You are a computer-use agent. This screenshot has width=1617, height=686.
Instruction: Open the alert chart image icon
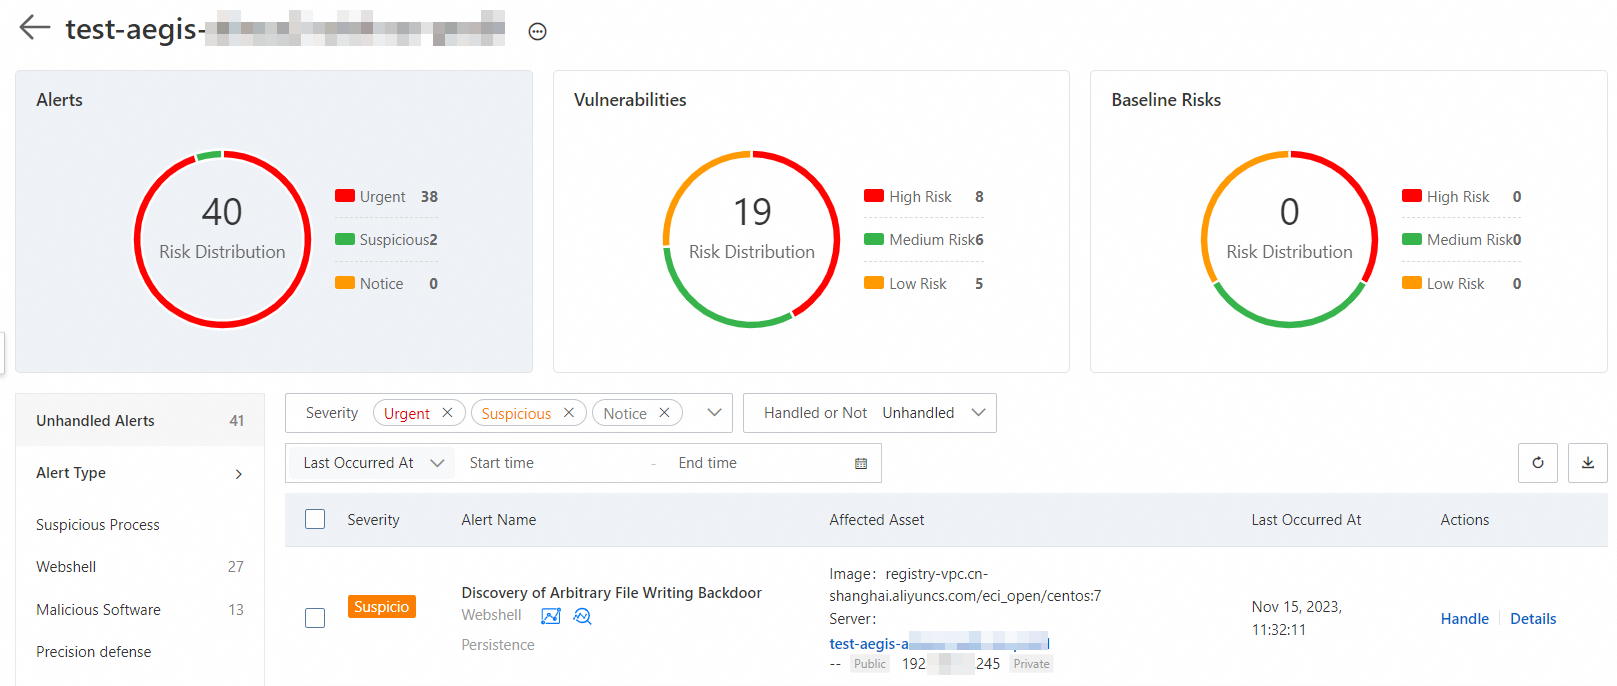click(x=551, y=616)
